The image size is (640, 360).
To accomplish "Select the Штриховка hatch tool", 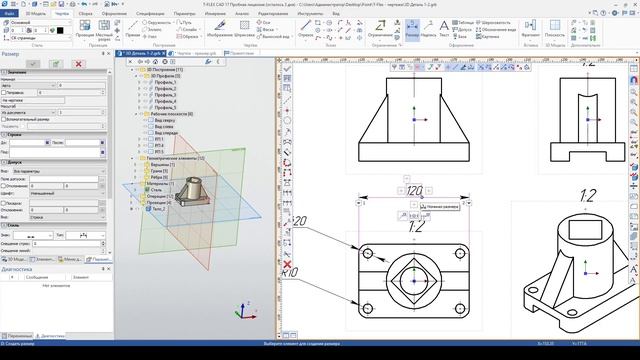I will 244,29.
